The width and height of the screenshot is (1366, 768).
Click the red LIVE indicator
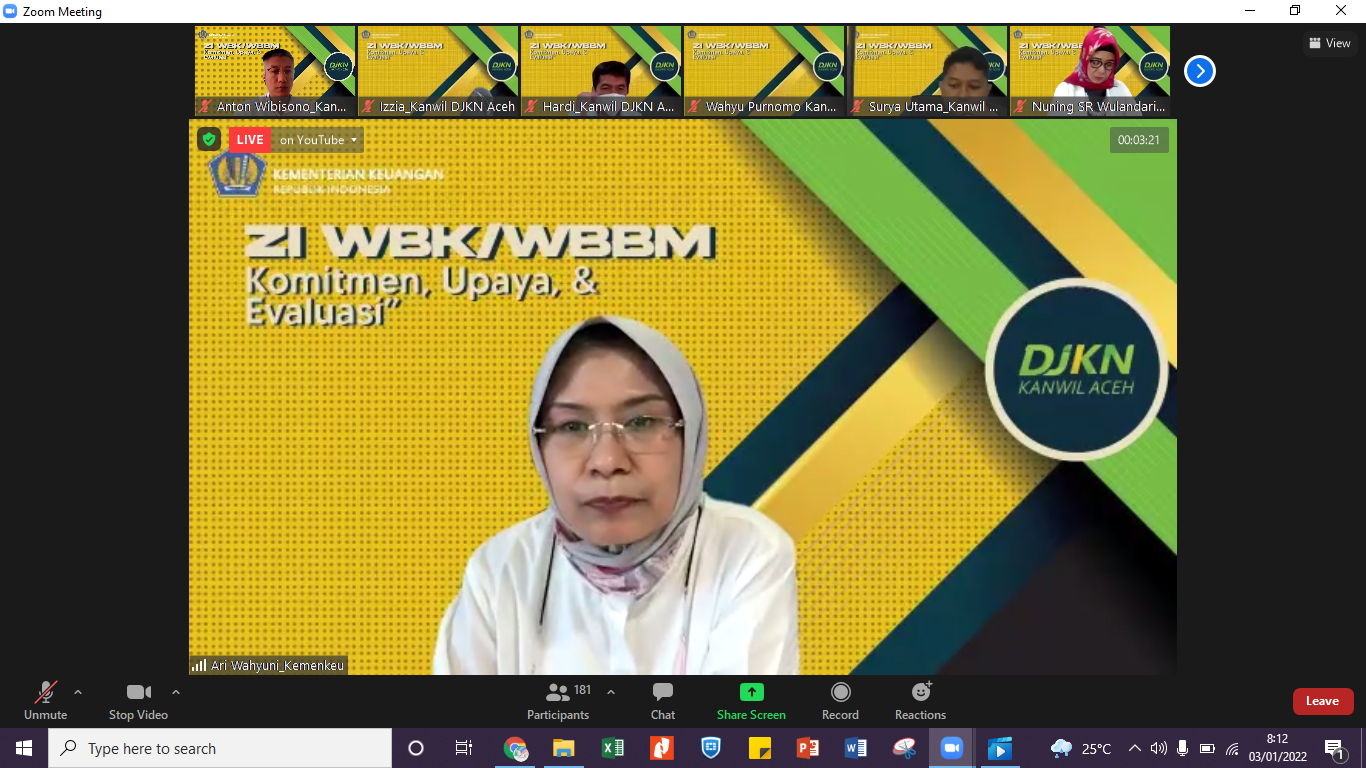coord(250,140)
